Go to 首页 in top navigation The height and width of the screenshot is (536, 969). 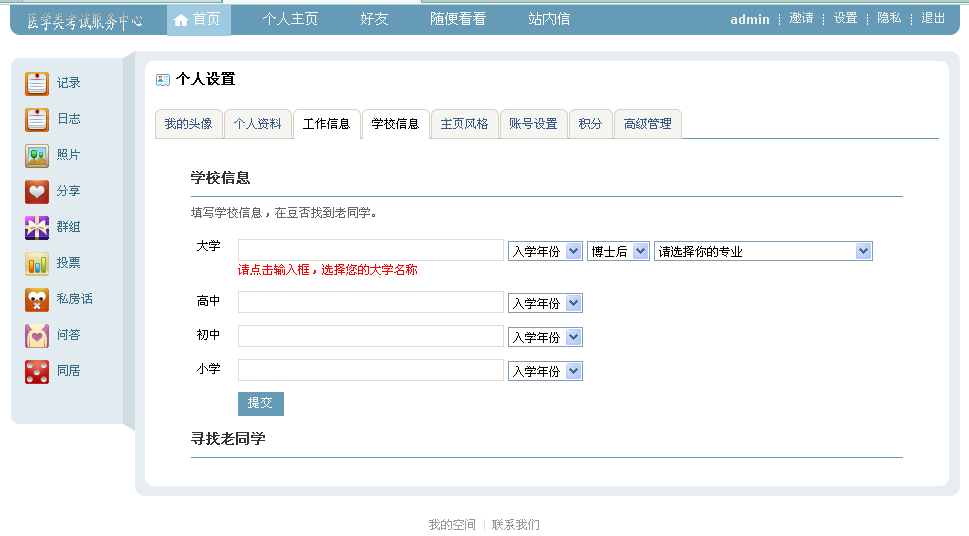pos(199,20)
